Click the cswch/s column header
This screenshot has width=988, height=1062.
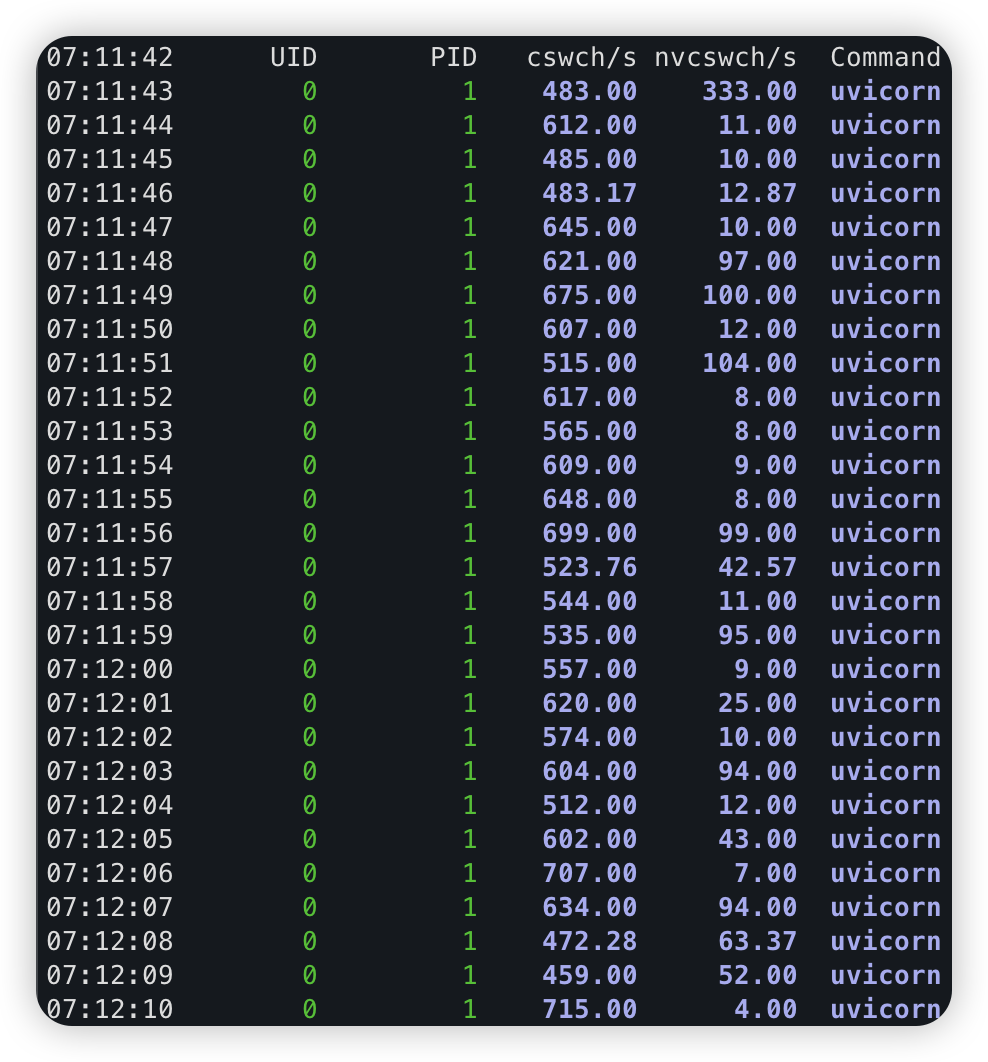[582, 58]
